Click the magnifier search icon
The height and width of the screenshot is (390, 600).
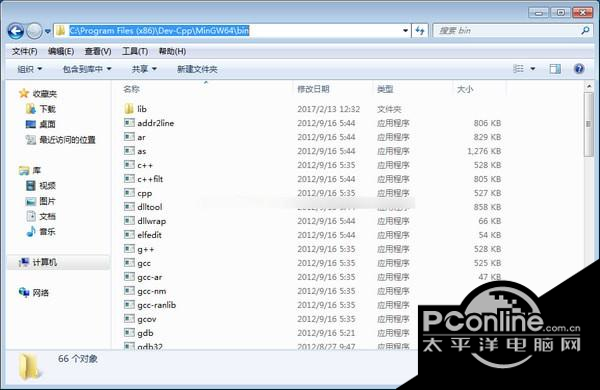(585, 30)
